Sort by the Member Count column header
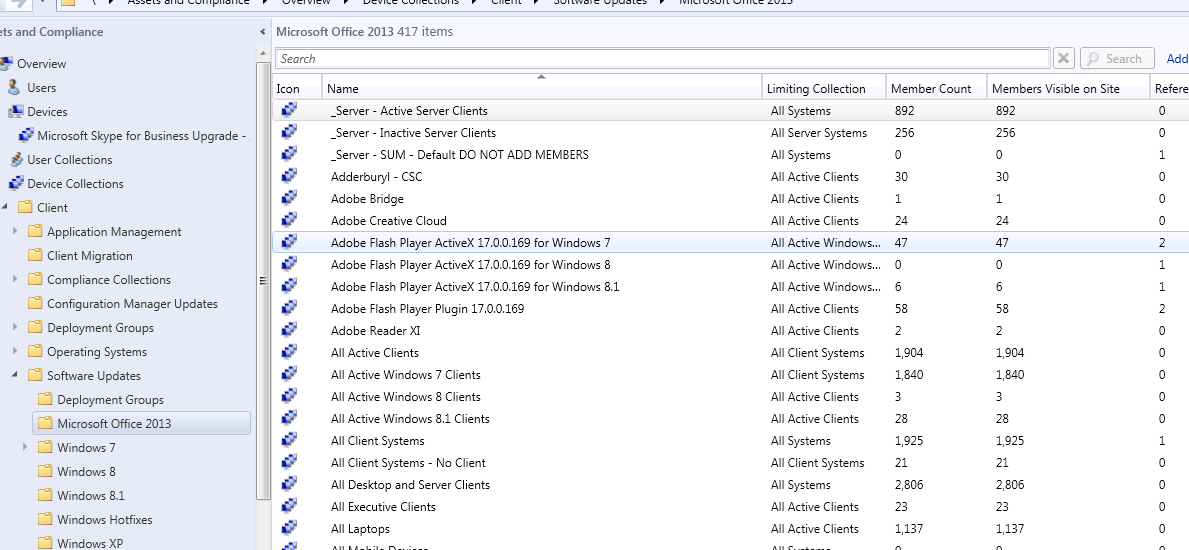 point(936,88)
